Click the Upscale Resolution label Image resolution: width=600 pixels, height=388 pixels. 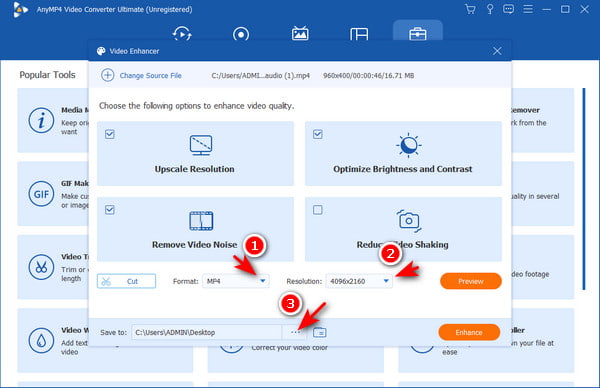tap(194, 169)
